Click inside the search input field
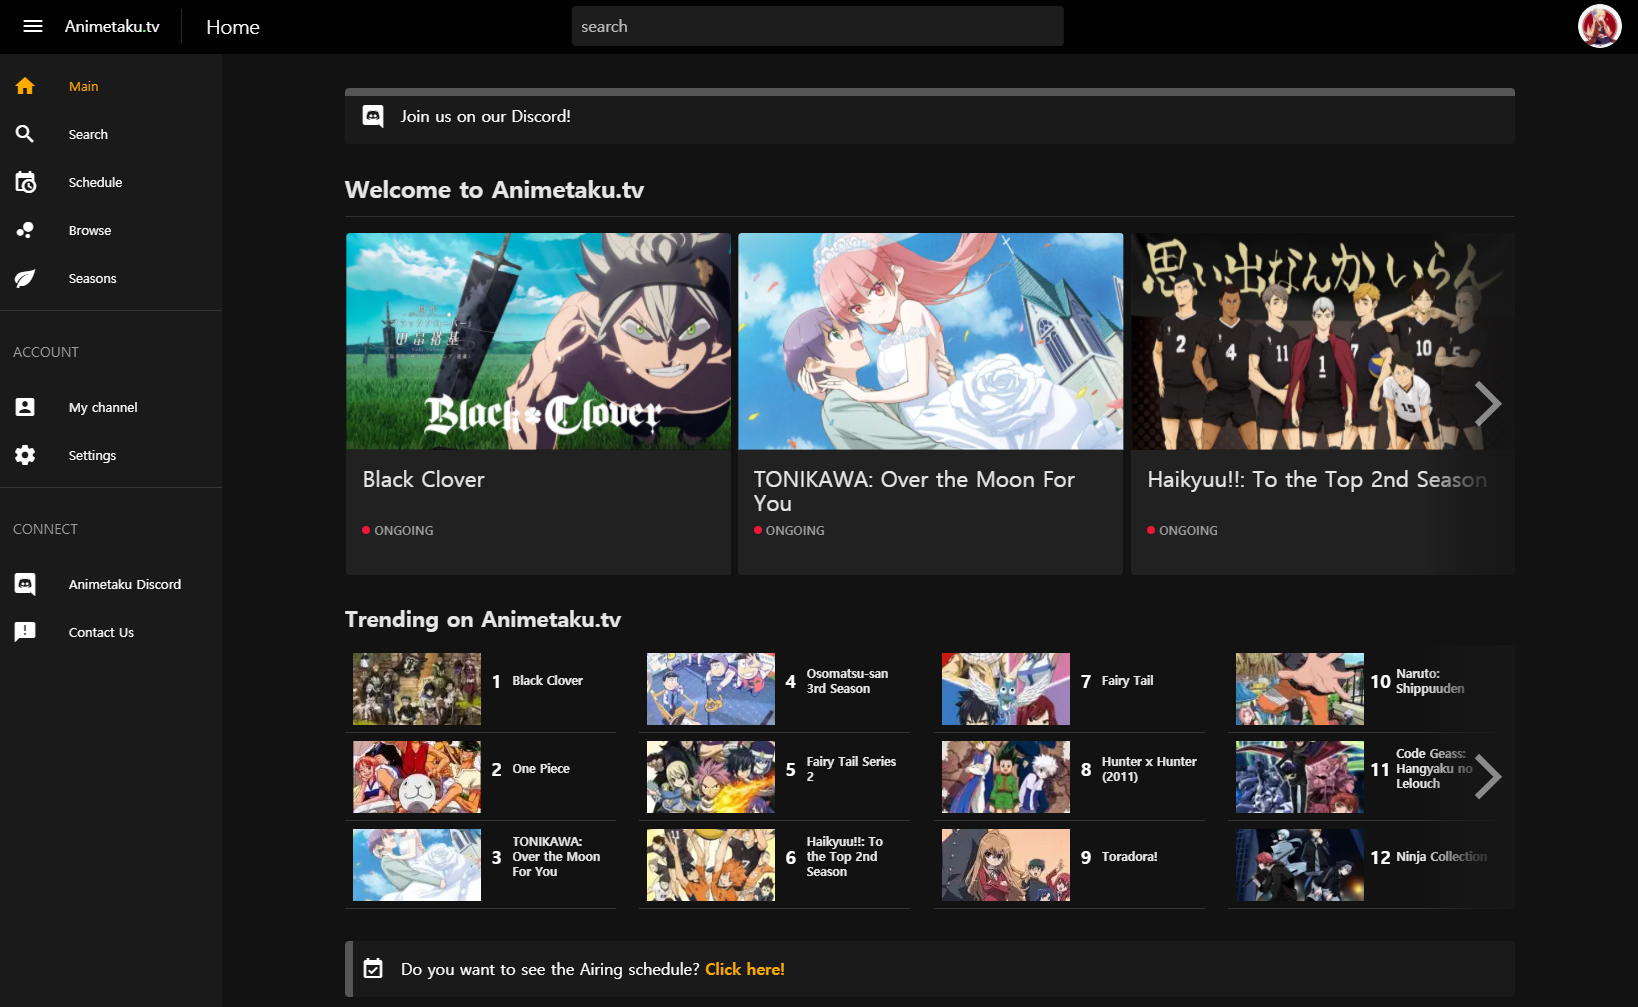The width and height of the screenshot is (1638, 1007). 817,27
